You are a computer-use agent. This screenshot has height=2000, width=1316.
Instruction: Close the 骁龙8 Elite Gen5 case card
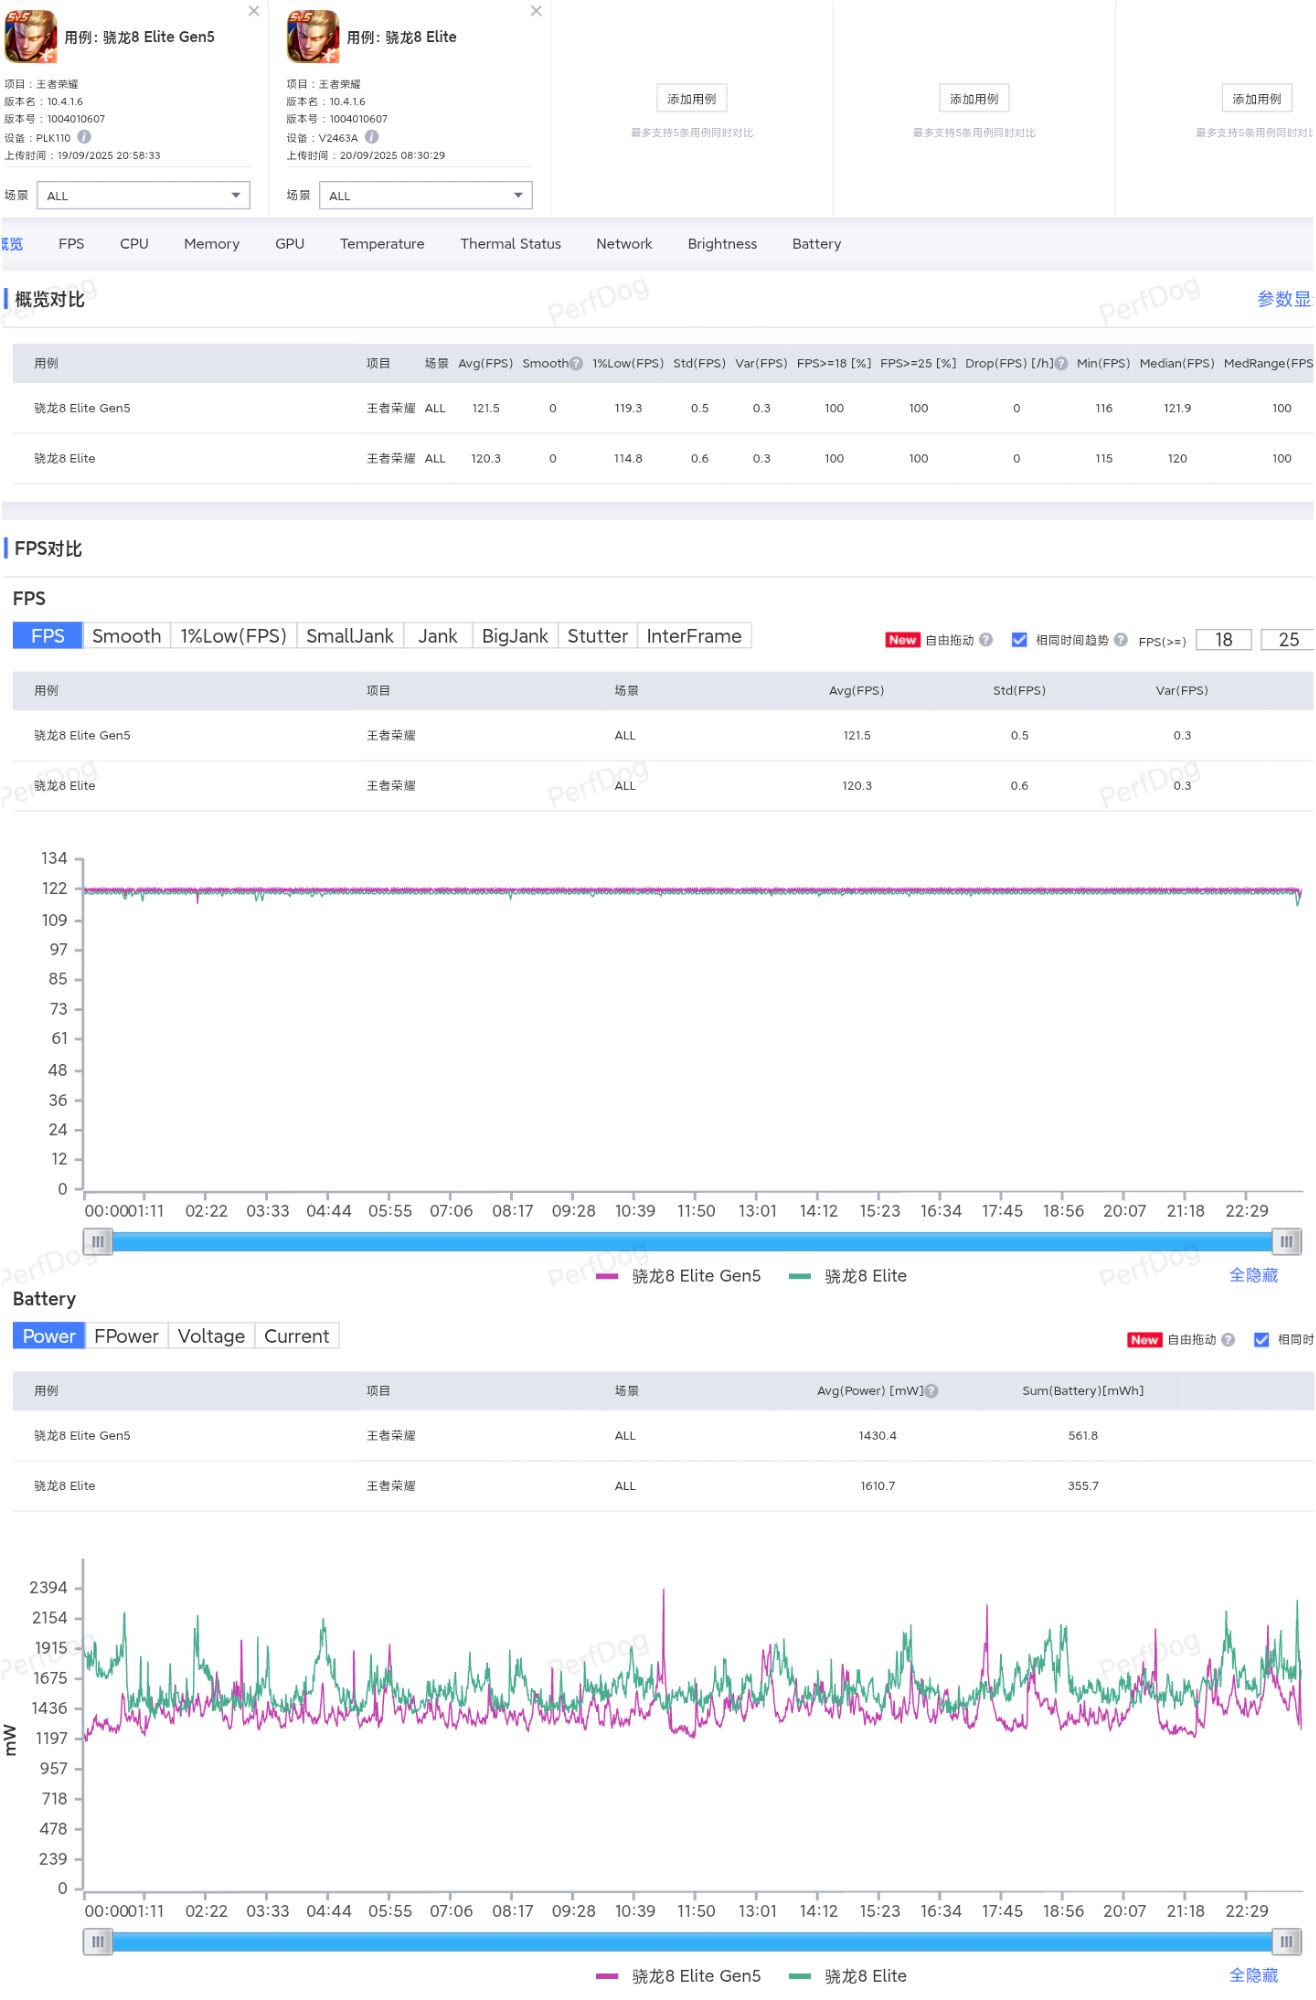254,11
